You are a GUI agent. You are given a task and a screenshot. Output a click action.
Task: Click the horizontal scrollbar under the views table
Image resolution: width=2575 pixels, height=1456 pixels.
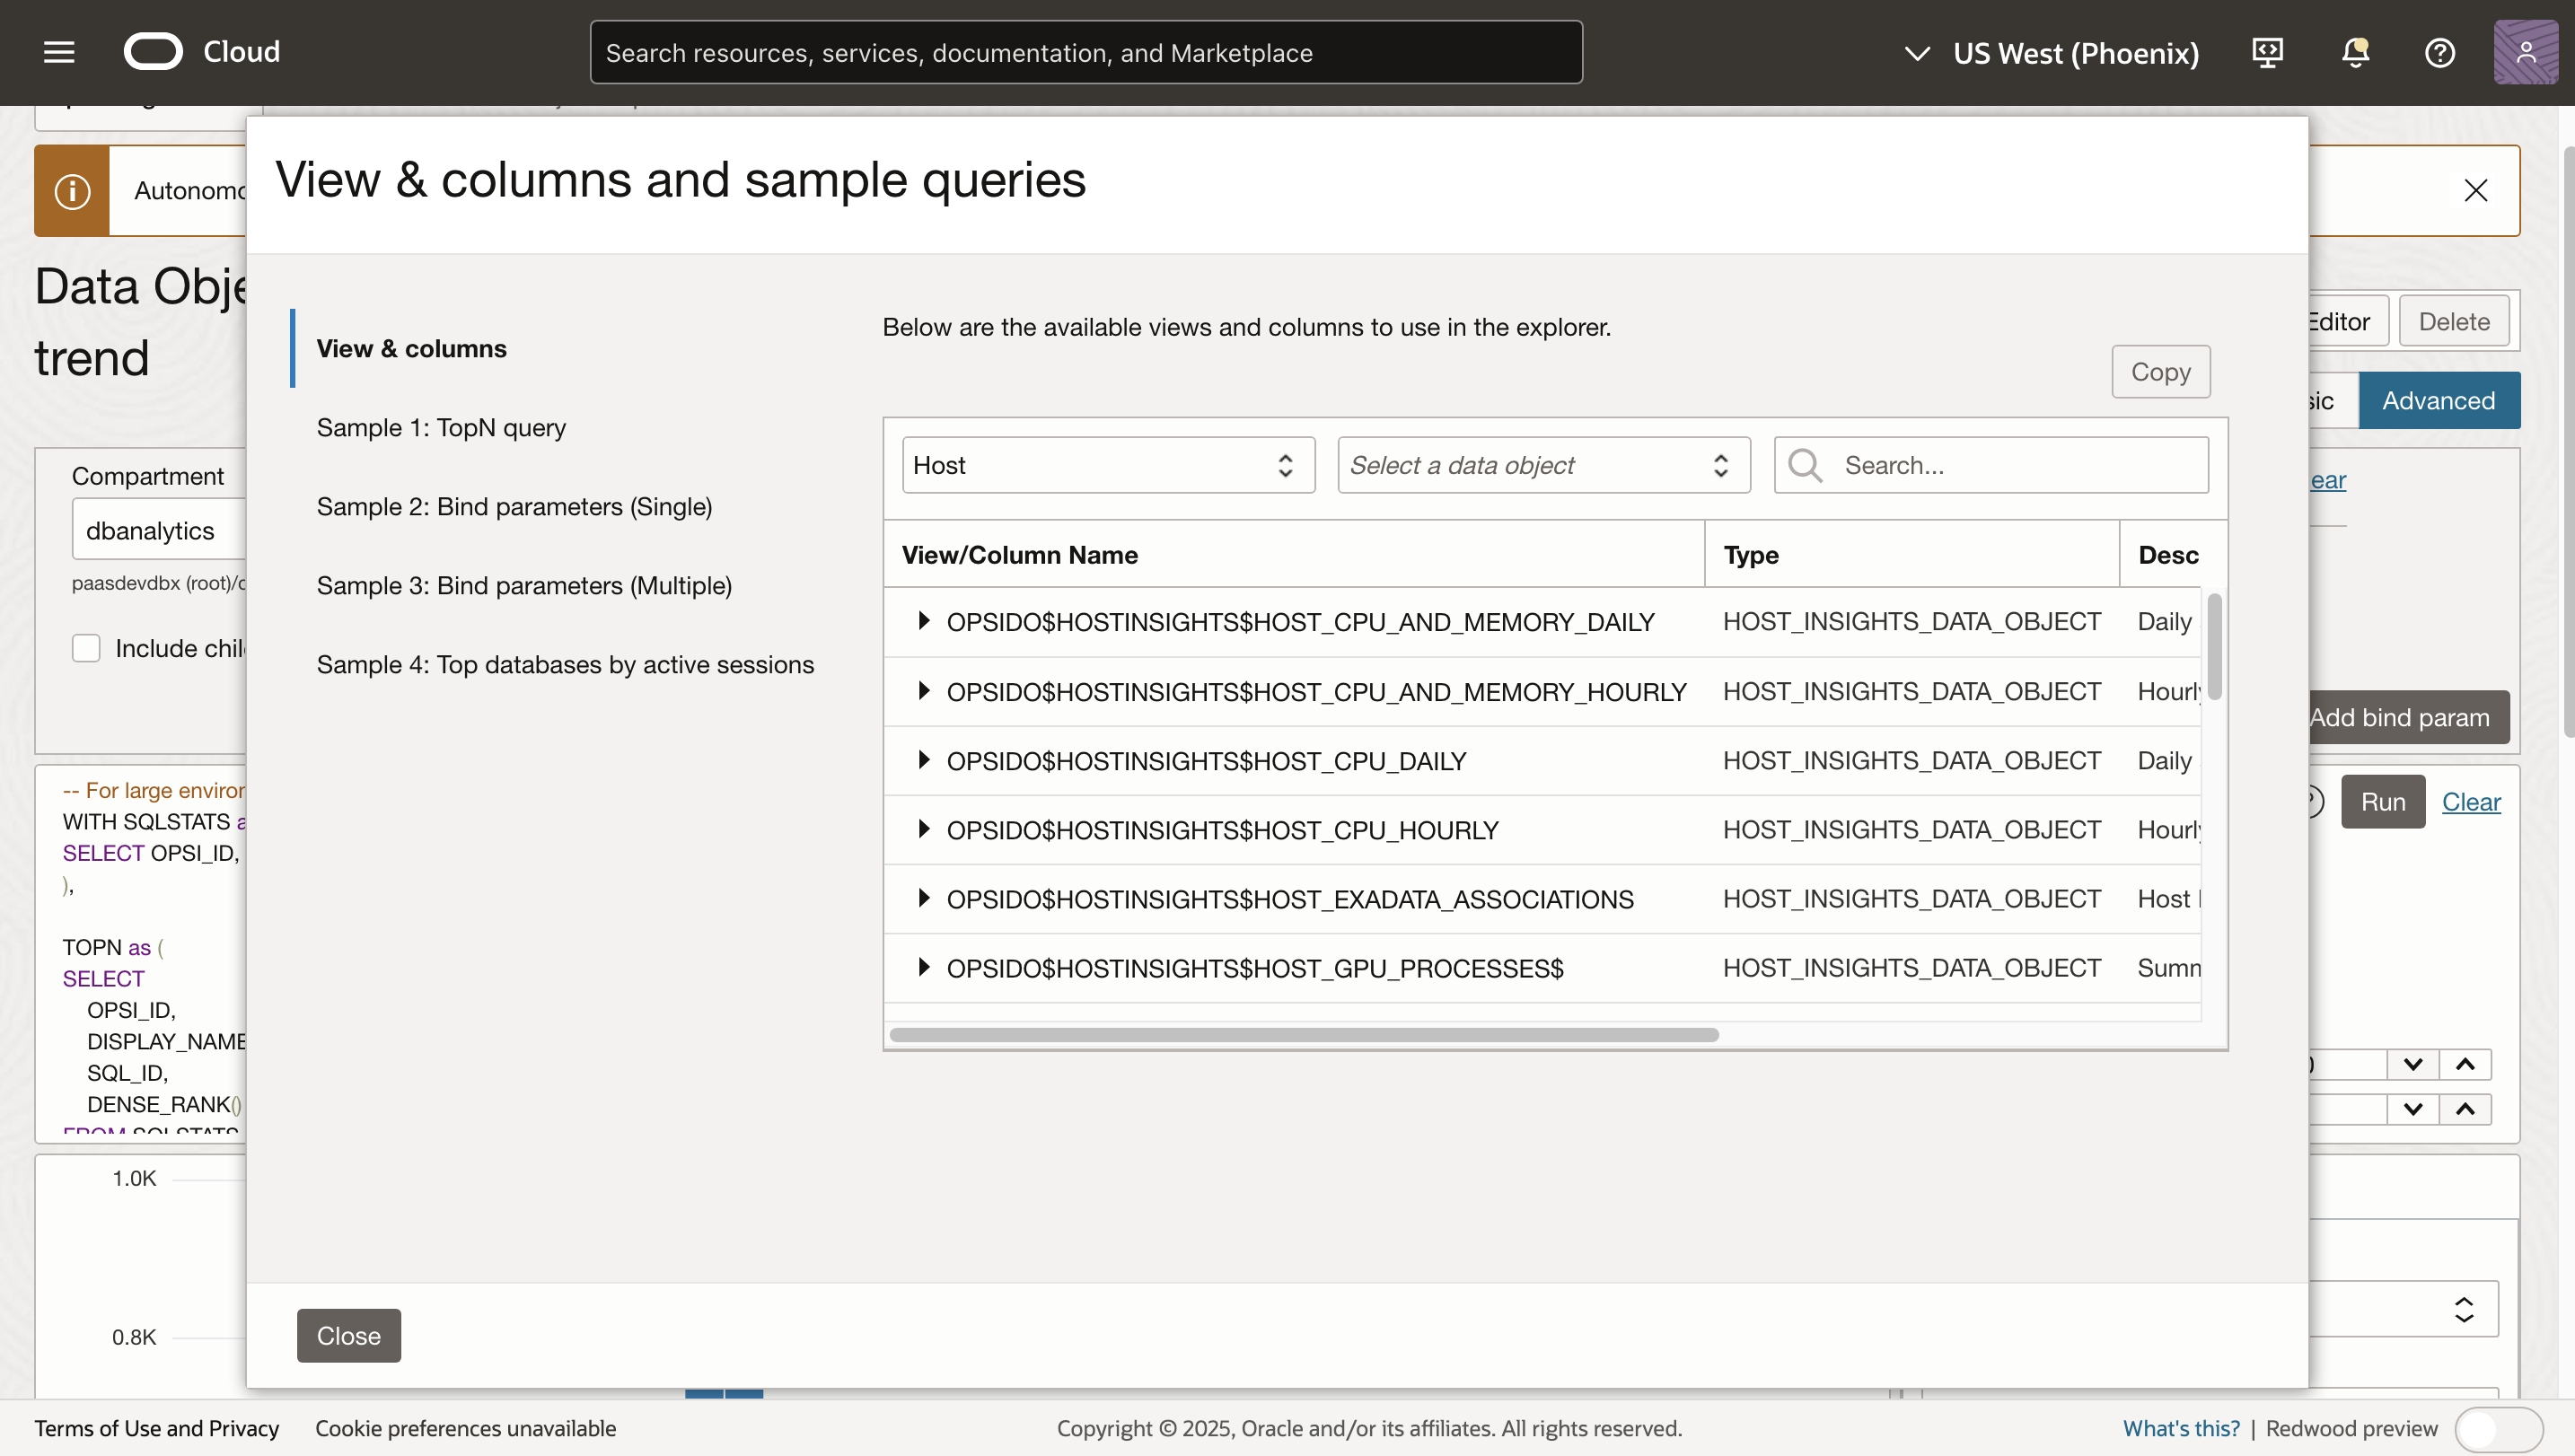click(x=1303, y=1034)
